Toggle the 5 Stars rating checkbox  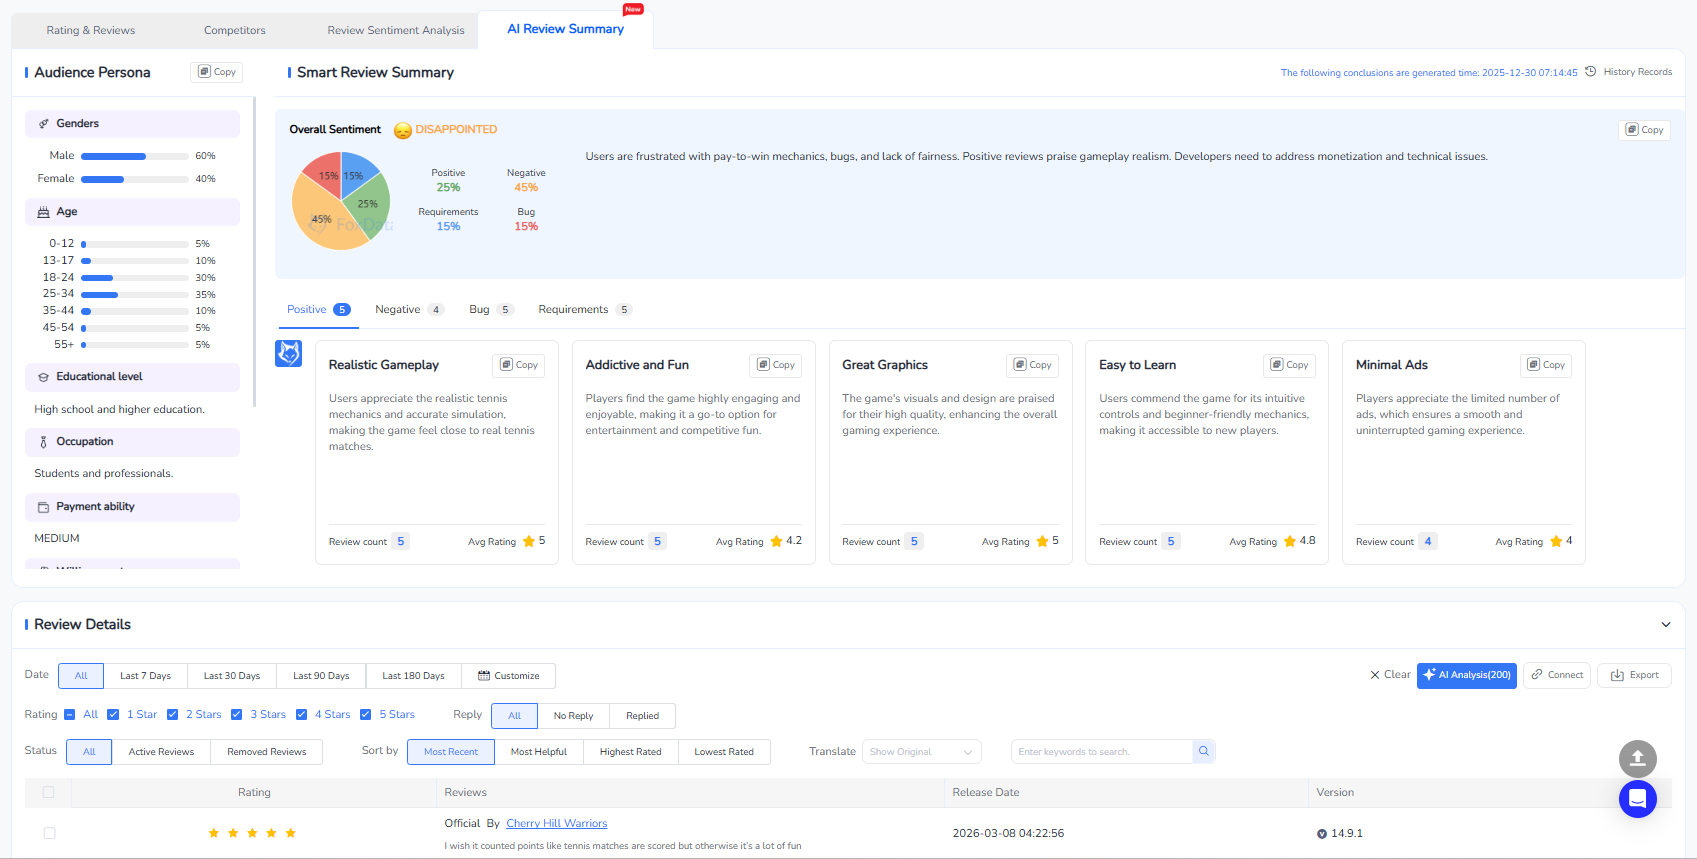point(366,715)
